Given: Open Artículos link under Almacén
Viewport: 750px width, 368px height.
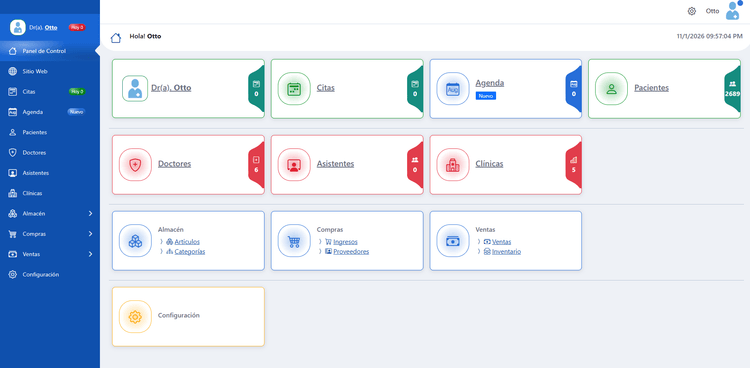Looking at the screenshot, I should click(x=187, y=242).
